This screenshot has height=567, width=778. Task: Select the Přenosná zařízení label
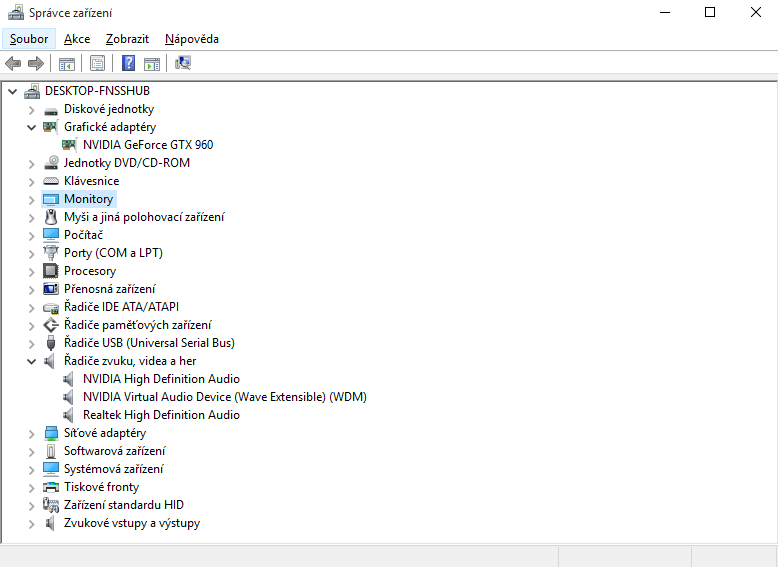point(109,289)
